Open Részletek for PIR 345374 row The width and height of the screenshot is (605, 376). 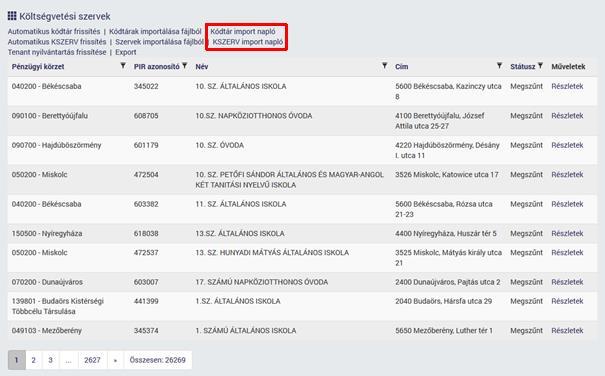pyautogui.click(x=567, y=330)
